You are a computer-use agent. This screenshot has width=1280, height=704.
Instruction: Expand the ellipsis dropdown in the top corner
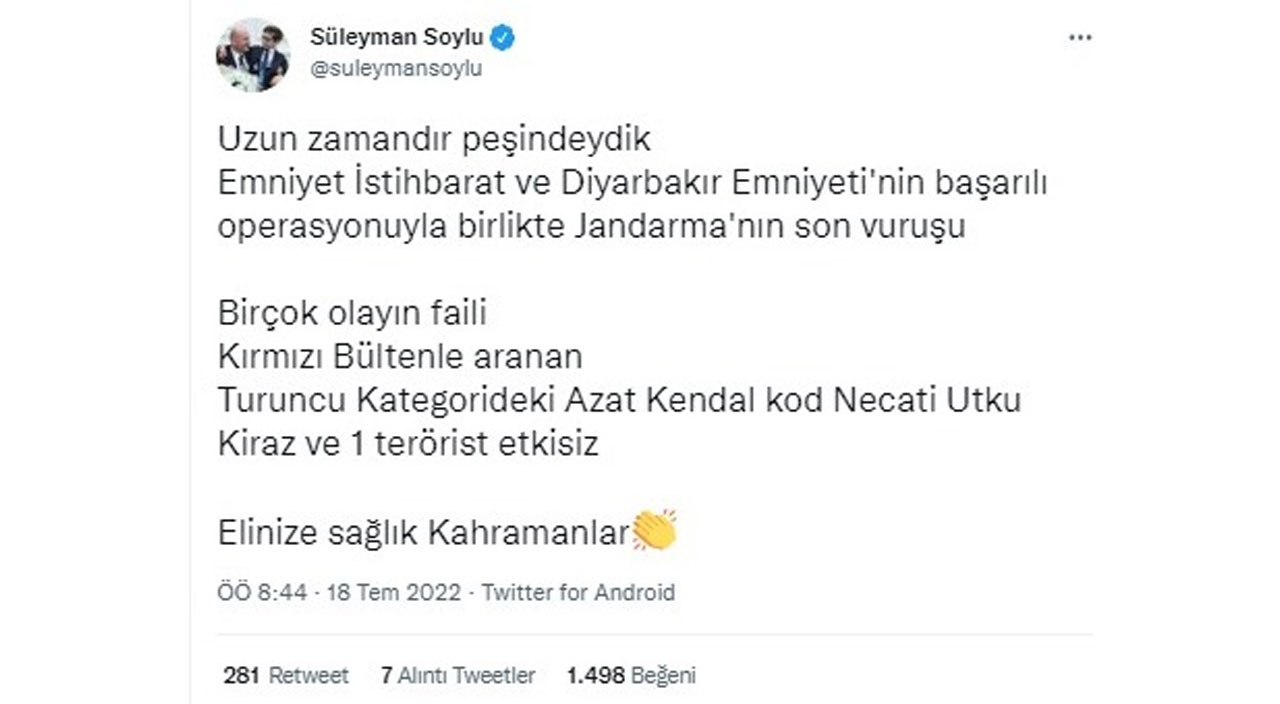[x=1078, y=37]
